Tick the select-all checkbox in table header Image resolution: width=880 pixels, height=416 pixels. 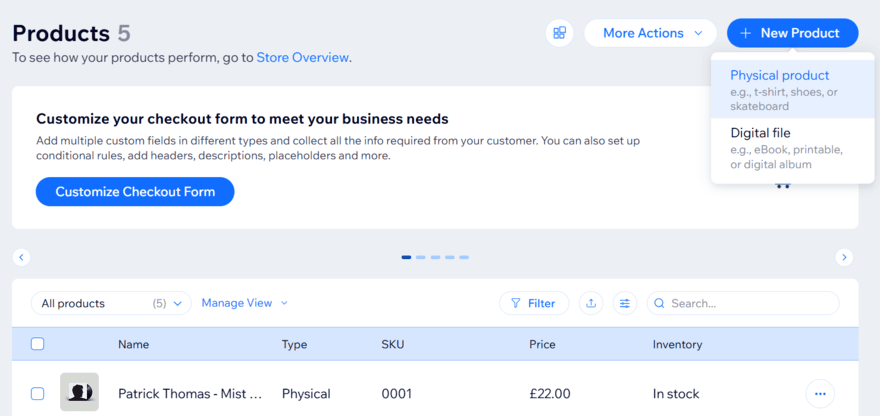[38, 344]
